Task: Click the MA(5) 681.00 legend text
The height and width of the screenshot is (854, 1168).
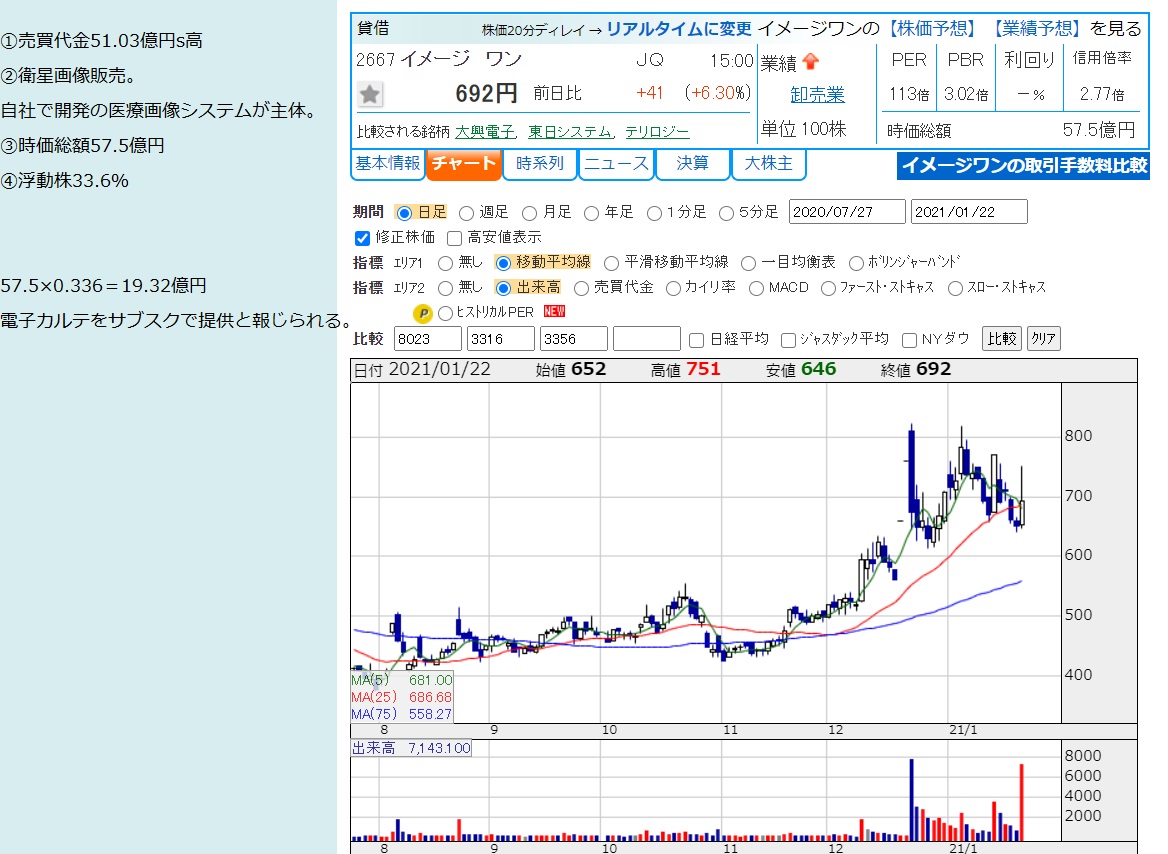Action: click(402, 680)
